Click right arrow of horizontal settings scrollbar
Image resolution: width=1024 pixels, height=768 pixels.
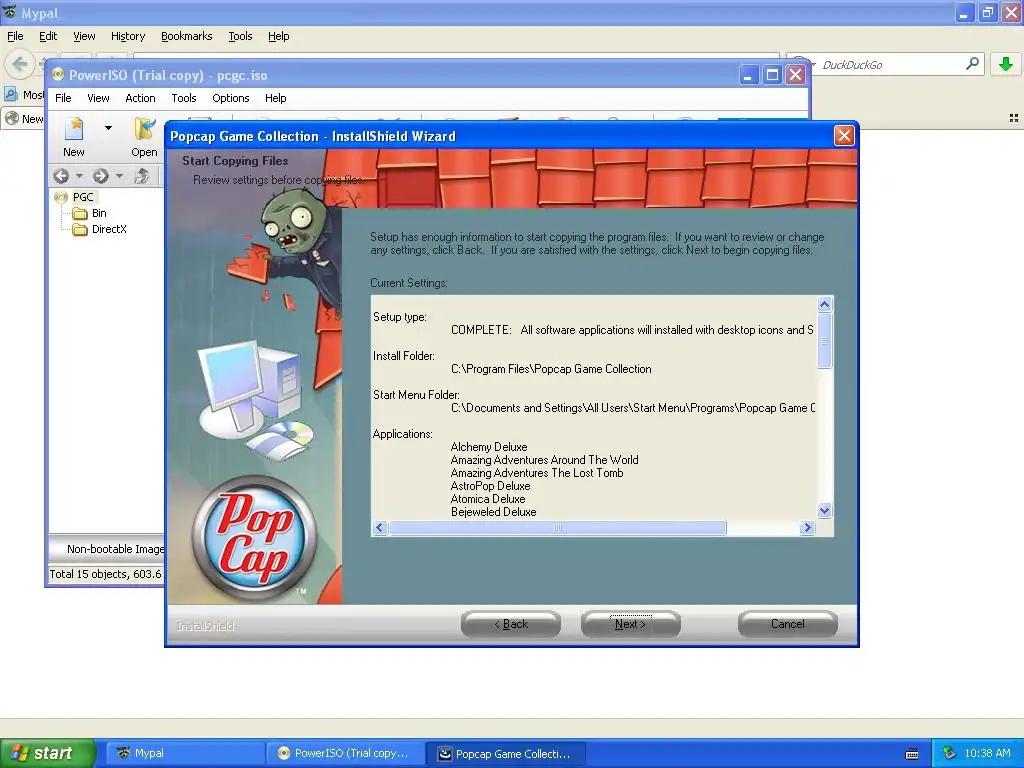click(807, 528)
